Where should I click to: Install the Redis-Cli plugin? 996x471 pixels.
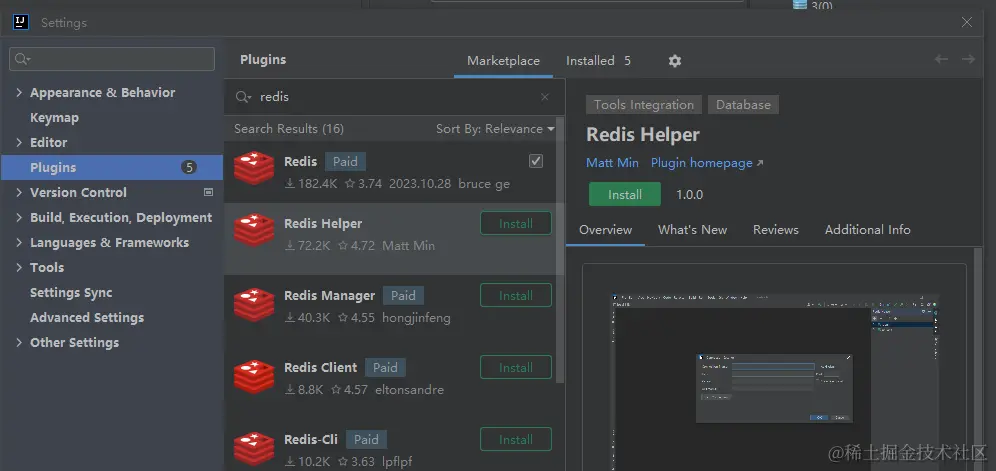tap(516, 439)
